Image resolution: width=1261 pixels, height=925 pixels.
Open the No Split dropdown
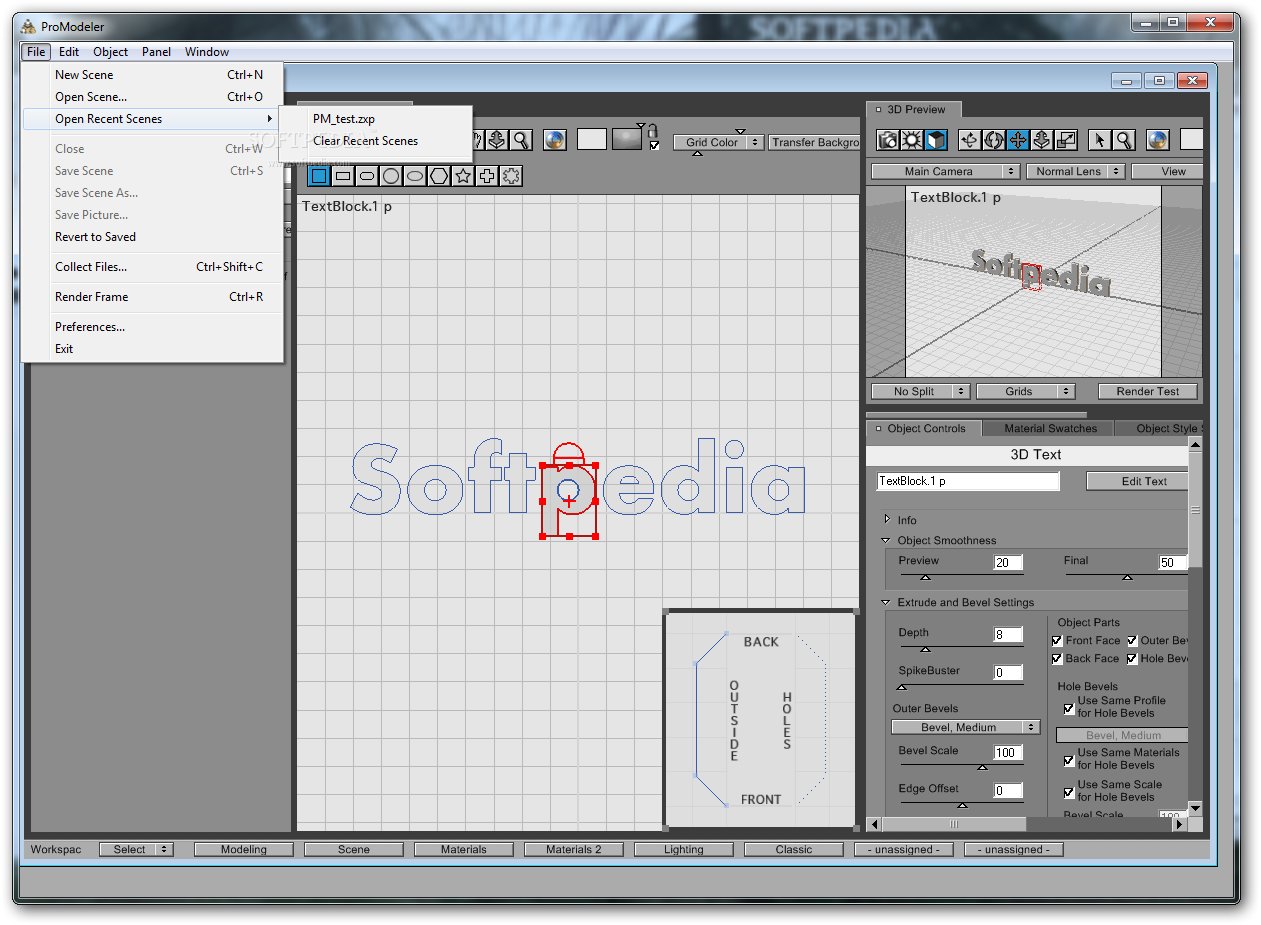(920, 391)
